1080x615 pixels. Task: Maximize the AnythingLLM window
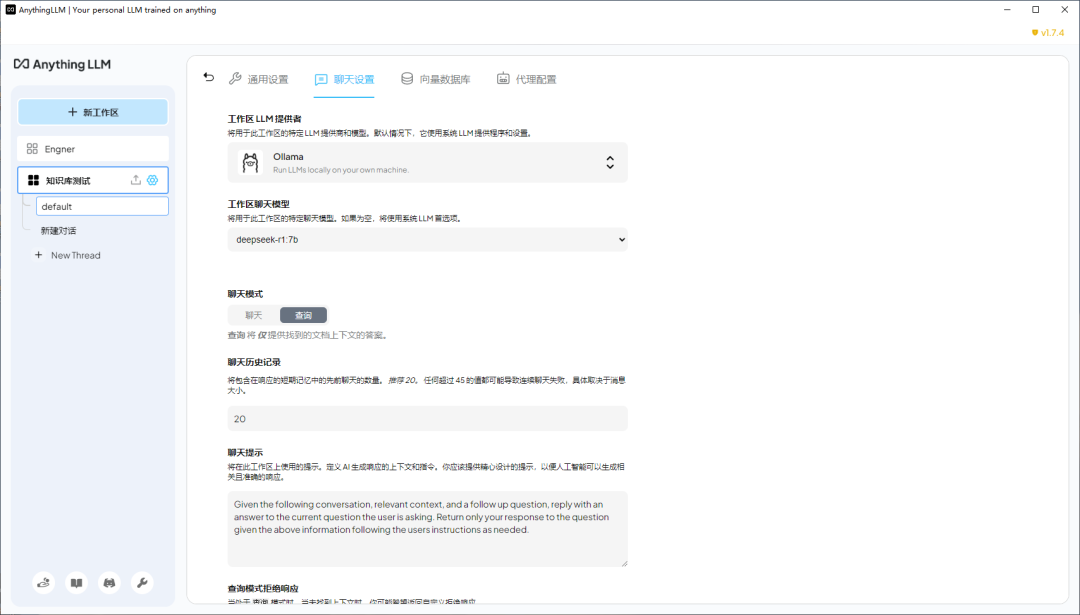pyautogui.click(x=1036, y=10)
